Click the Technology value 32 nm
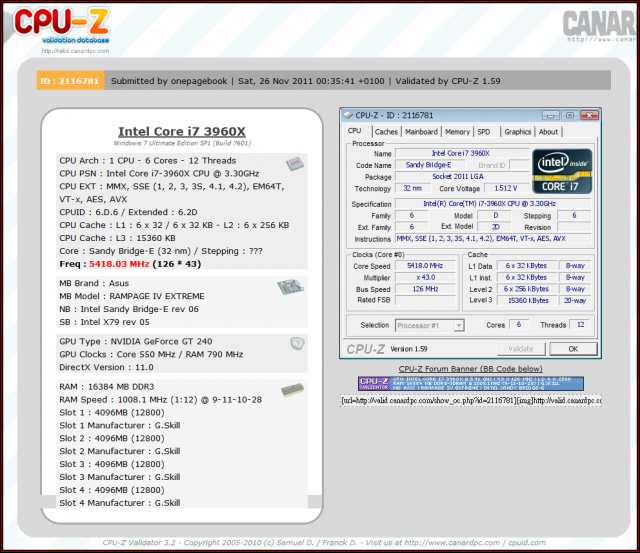640x553 pixels. pyautogui.click(x=413, y=188)
